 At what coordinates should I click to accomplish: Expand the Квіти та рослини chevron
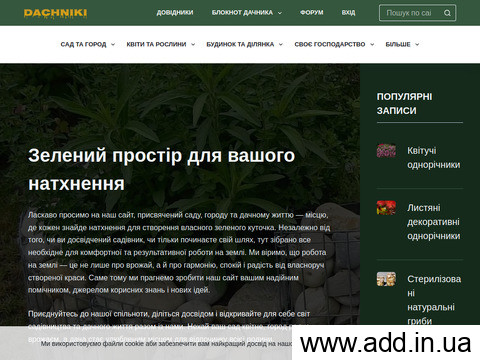(193, 44)
